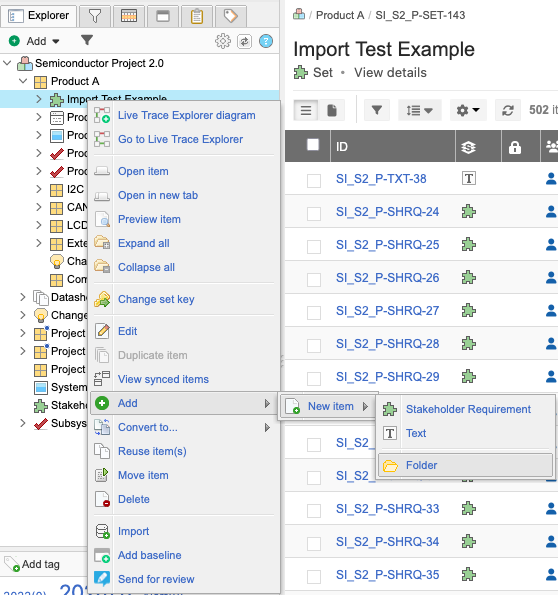The image size is (558, 595).
Task: Click the Set puzzle icon under title
Action: tap(301, 72)
